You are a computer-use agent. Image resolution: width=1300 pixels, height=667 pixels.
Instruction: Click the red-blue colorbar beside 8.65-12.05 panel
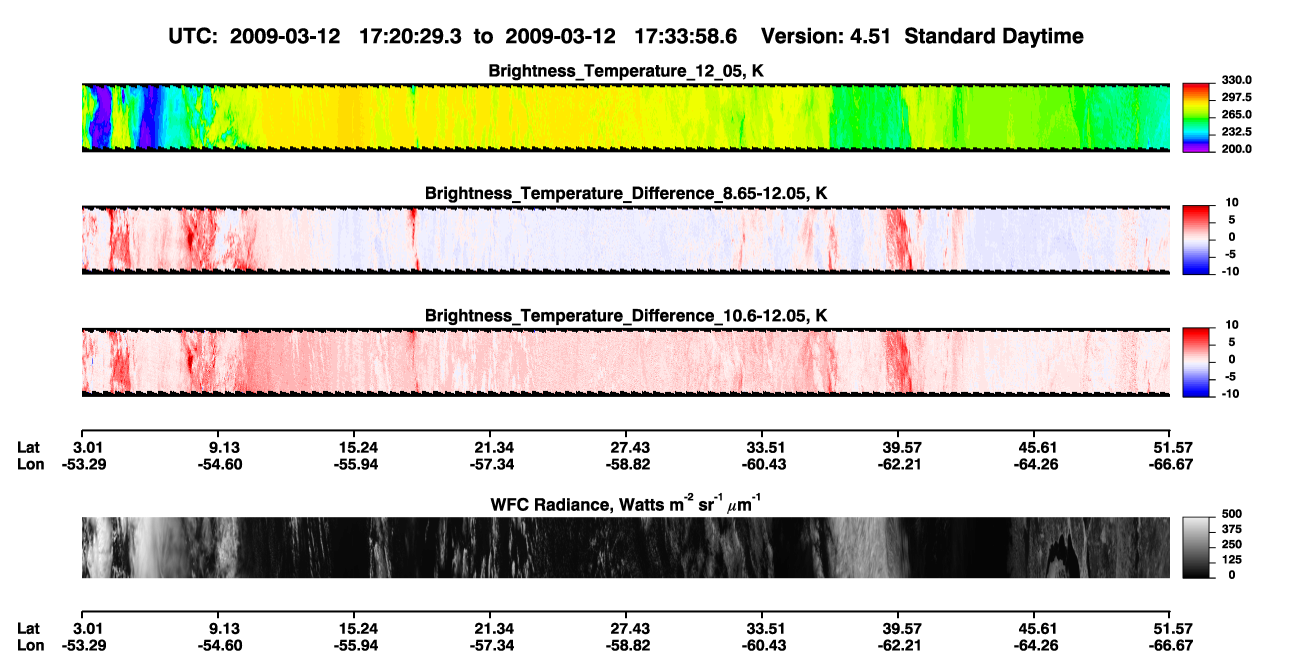pos(1195,239)
